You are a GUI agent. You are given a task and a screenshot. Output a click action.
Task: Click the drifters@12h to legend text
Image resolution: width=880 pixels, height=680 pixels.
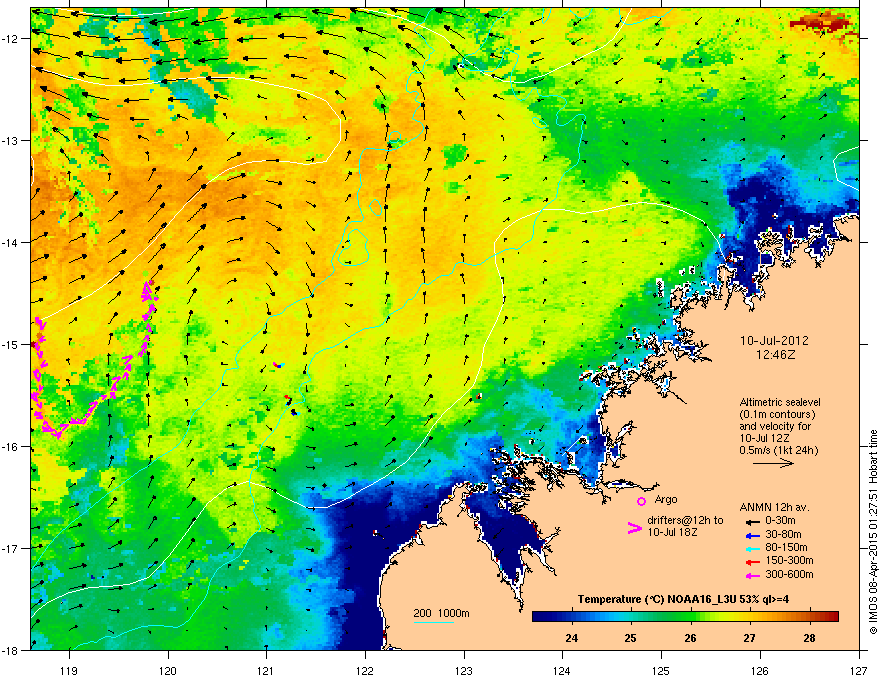point(685,521)
